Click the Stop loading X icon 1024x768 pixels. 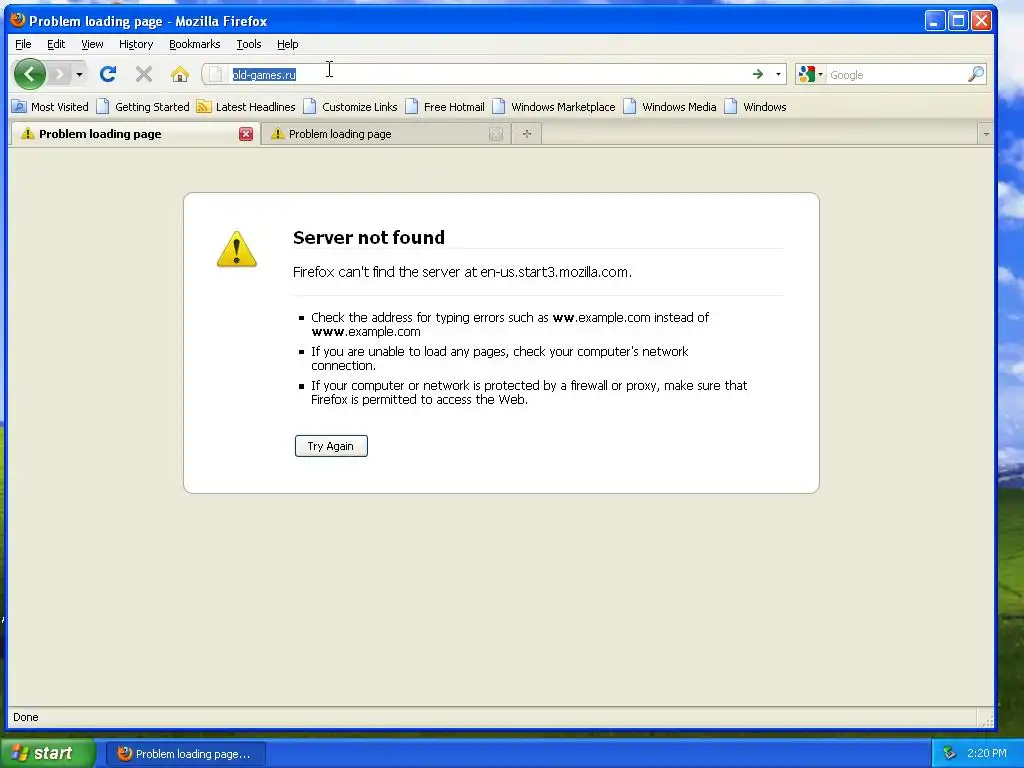pyautogui.click(x=144, y=74)
